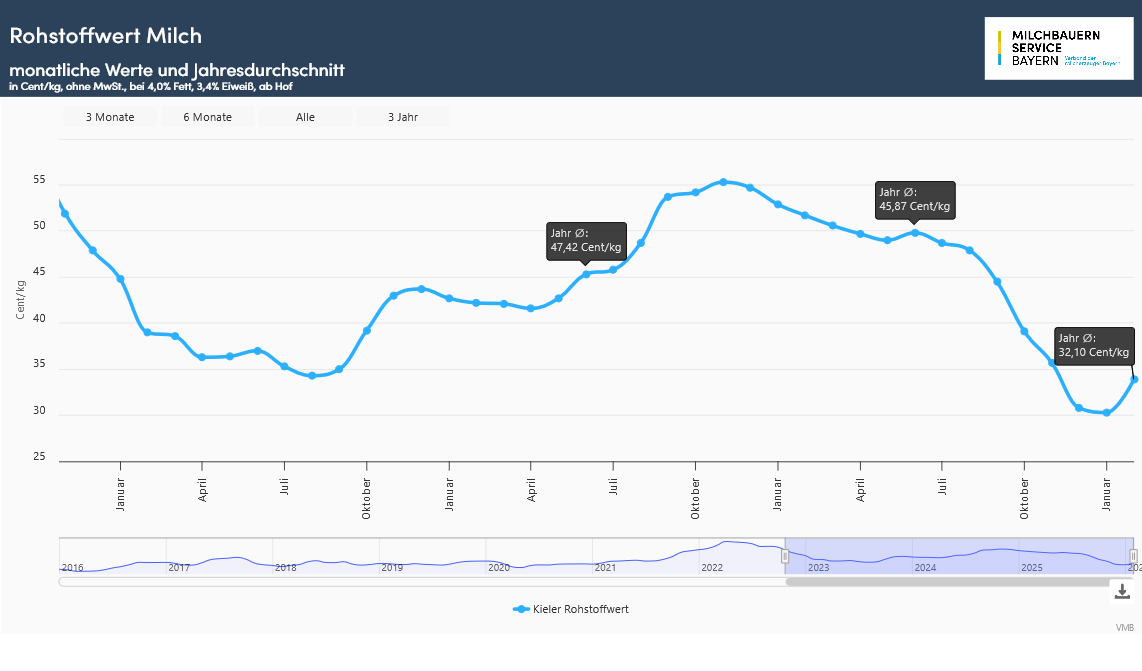Click the left navigator range handle

coord(785,556)
